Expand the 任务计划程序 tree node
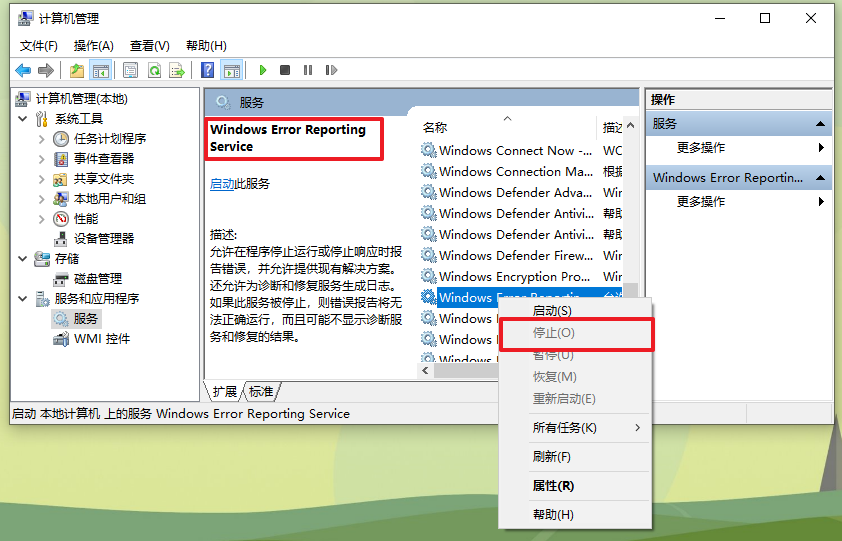842x541 pixels. pos(42,139)
